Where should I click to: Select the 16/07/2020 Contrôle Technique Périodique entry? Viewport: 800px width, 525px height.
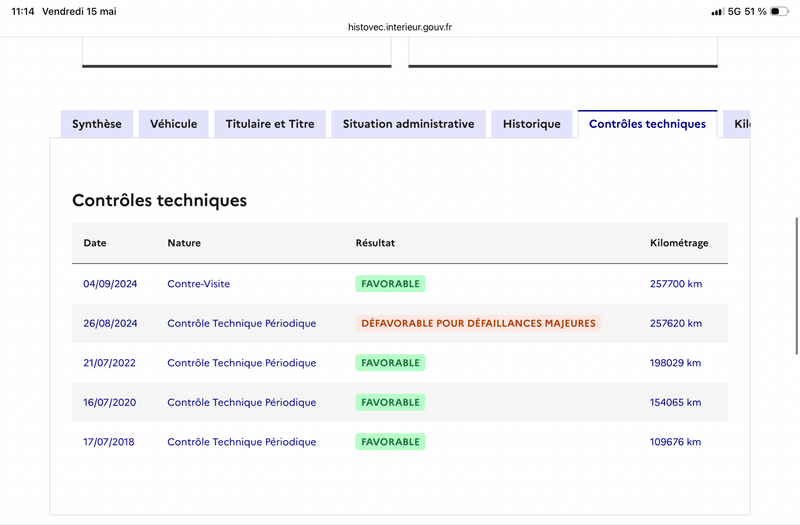pyautogui.click(x=242, y=402)
